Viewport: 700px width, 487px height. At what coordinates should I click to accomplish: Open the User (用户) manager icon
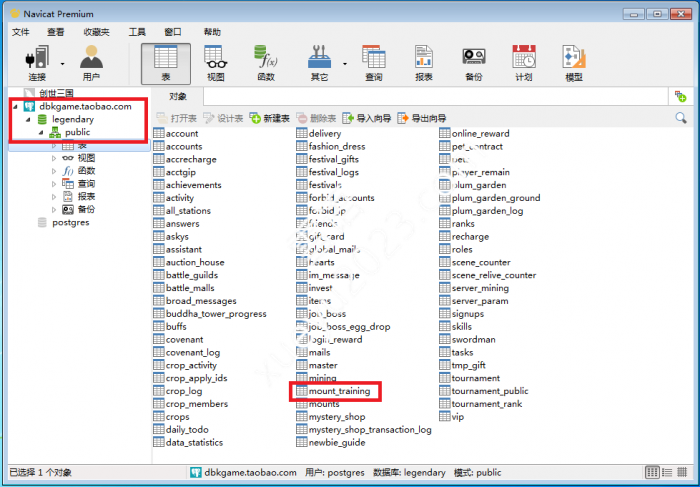91,63
